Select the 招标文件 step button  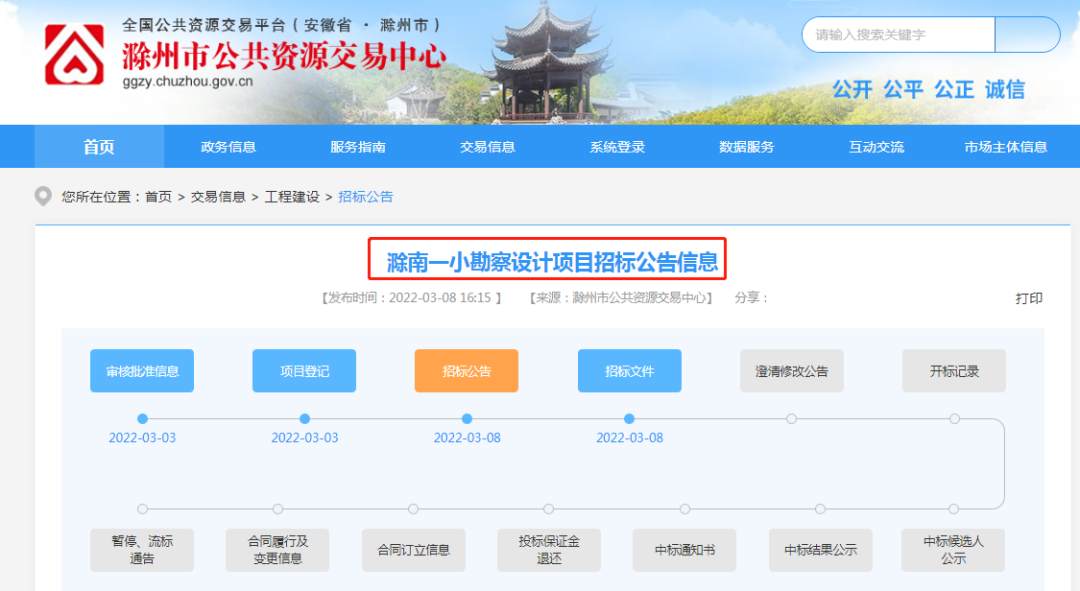630,371
